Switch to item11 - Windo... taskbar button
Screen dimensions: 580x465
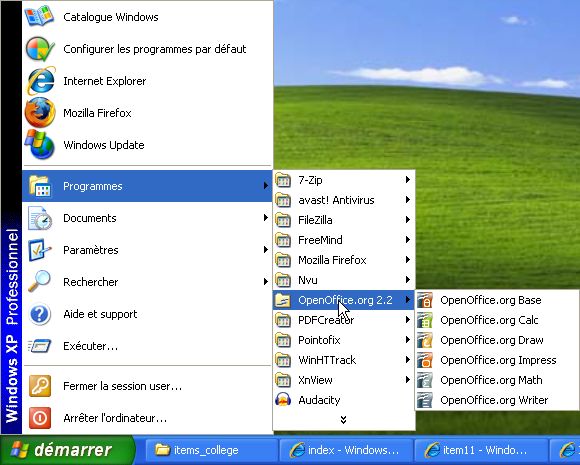pos(481,450)
